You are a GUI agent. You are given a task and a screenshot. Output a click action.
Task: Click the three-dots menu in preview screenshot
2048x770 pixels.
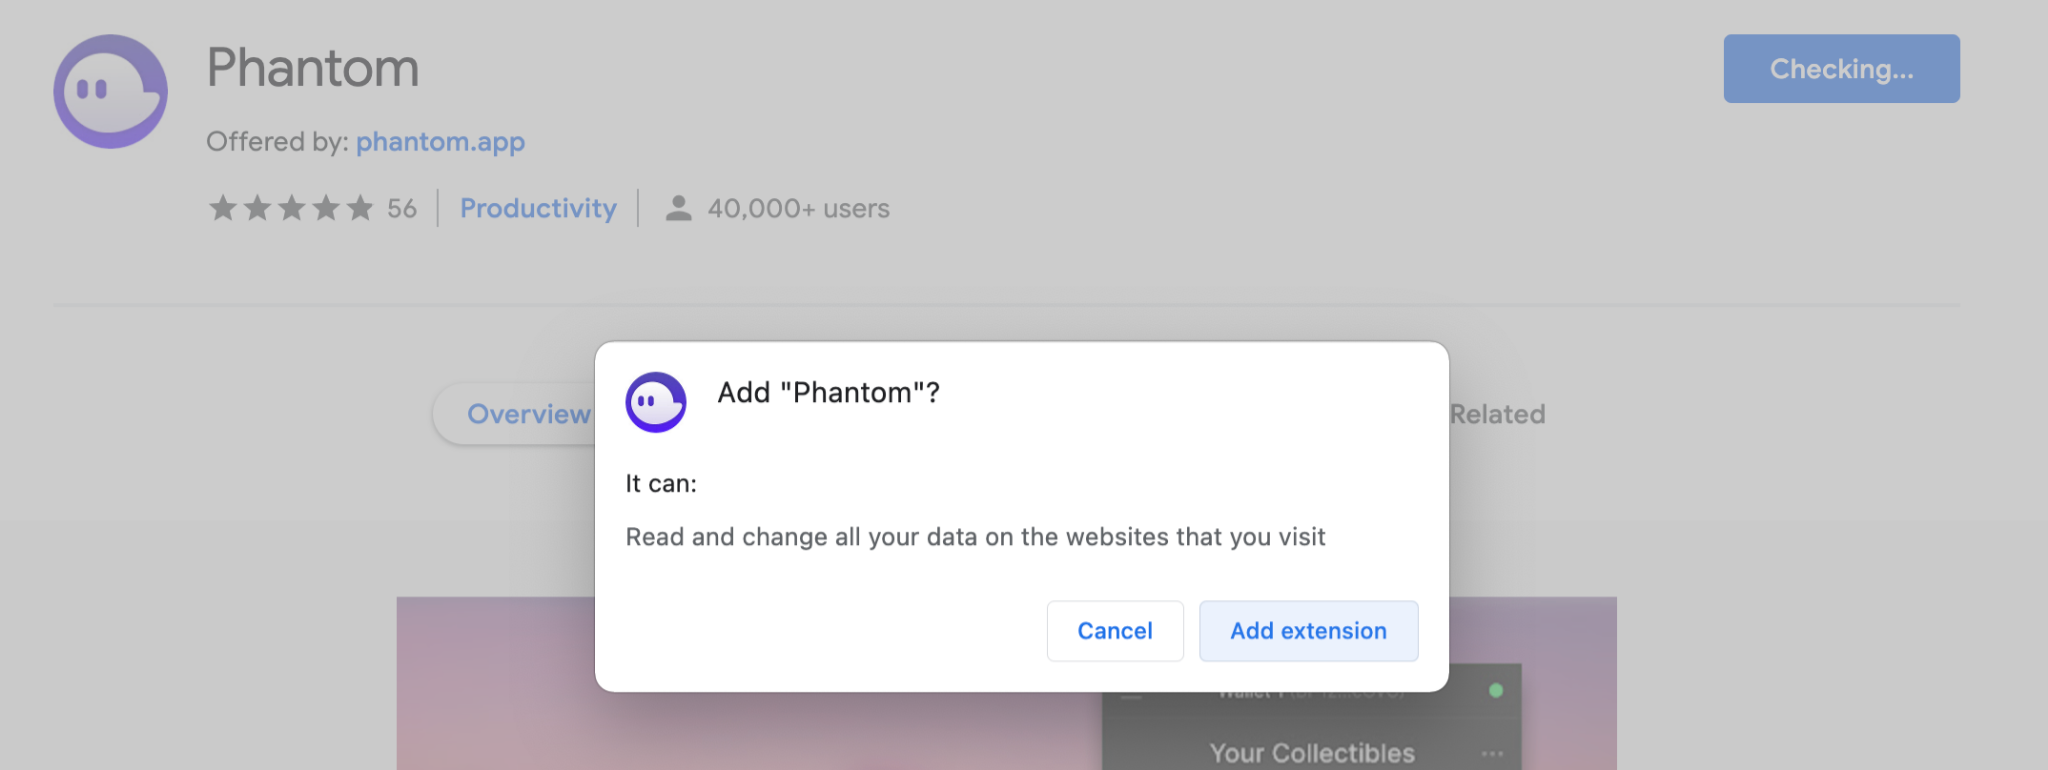coord(1492,753)
